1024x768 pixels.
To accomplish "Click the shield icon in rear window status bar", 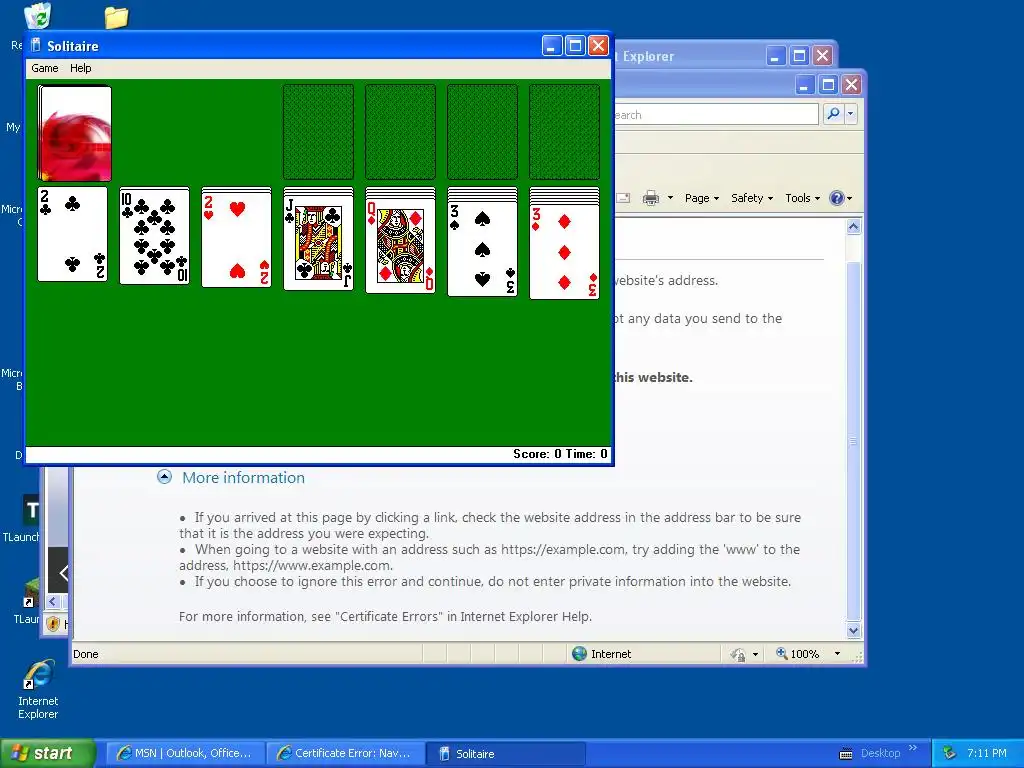I will [x=54, y=624].
